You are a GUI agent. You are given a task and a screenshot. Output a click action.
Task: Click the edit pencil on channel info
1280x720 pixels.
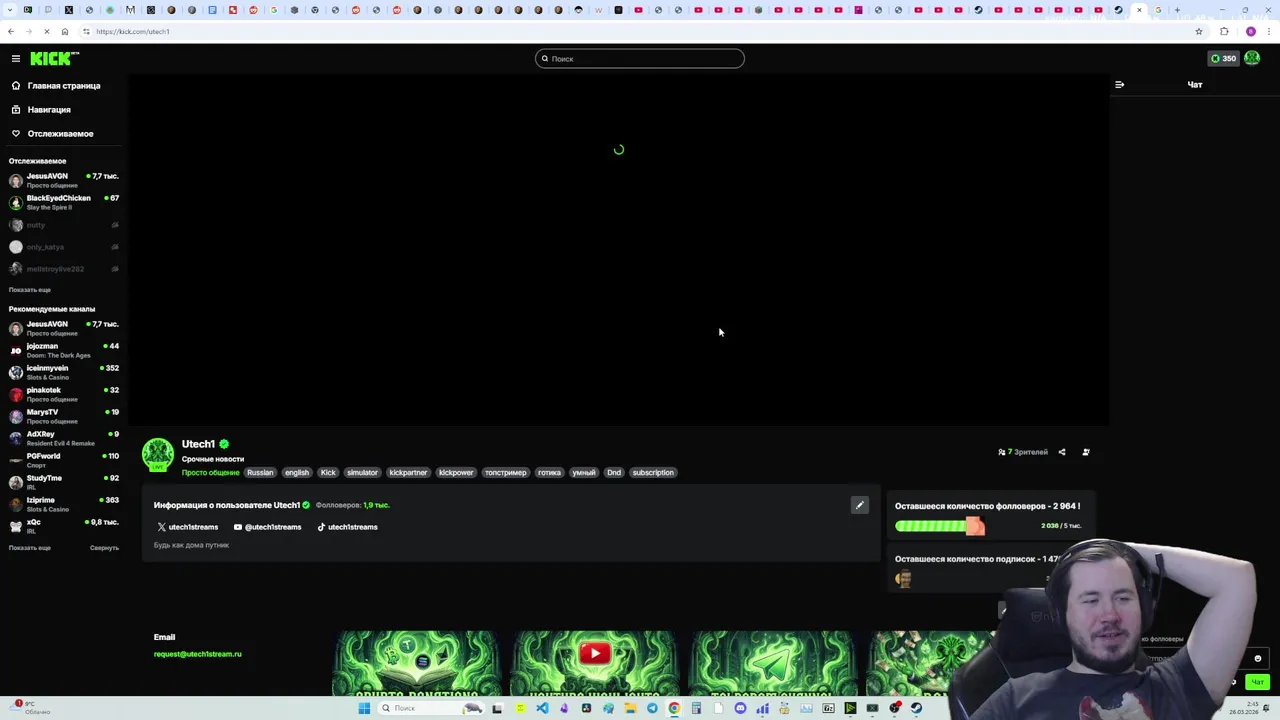point(859,505)
